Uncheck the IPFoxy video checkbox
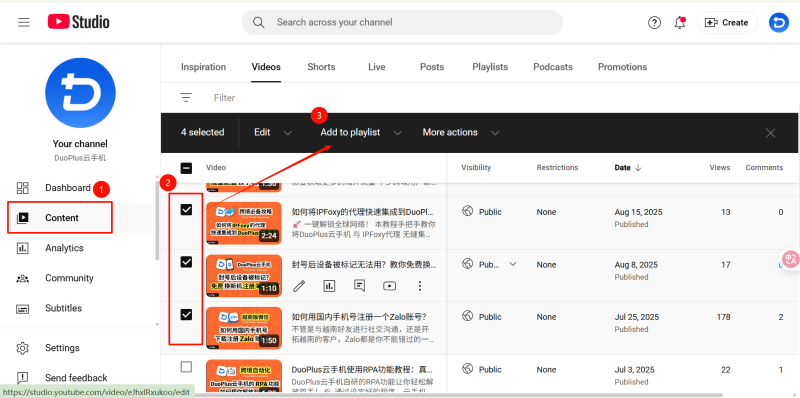This screenshot has width=800, height=398. point(186,209)
